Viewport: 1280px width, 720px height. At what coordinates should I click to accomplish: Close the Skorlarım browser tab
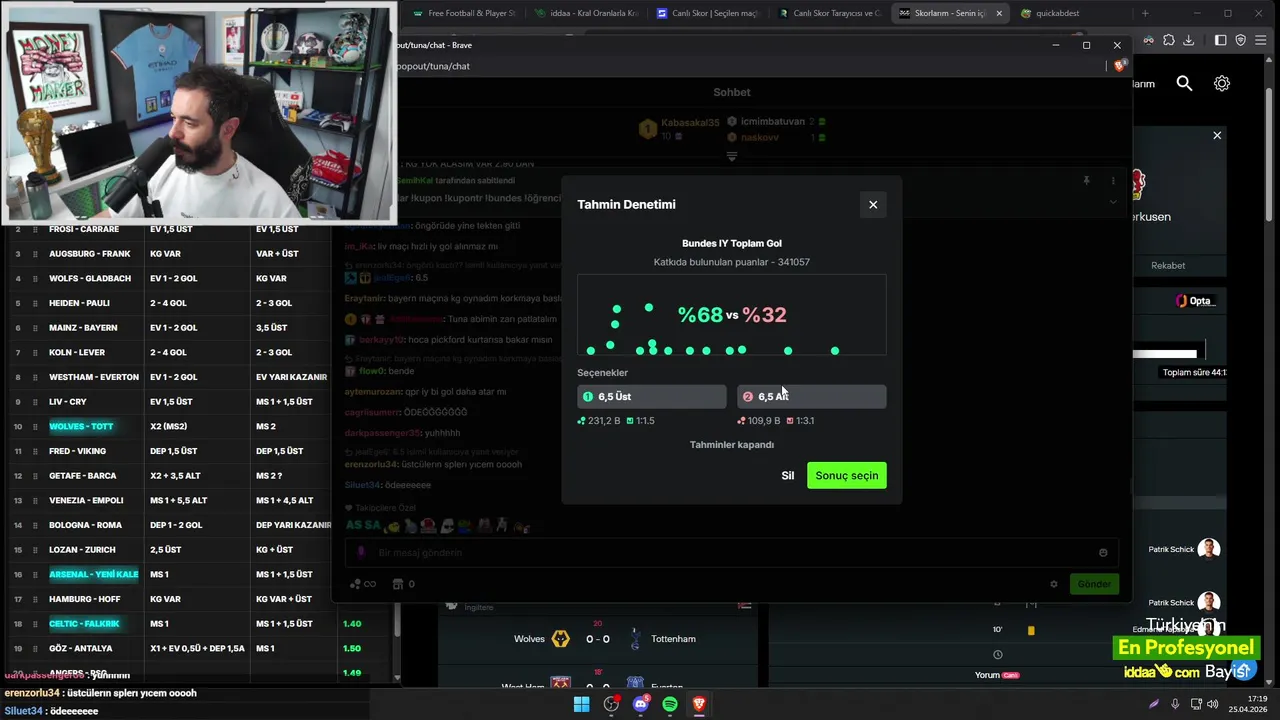[998, 14]
